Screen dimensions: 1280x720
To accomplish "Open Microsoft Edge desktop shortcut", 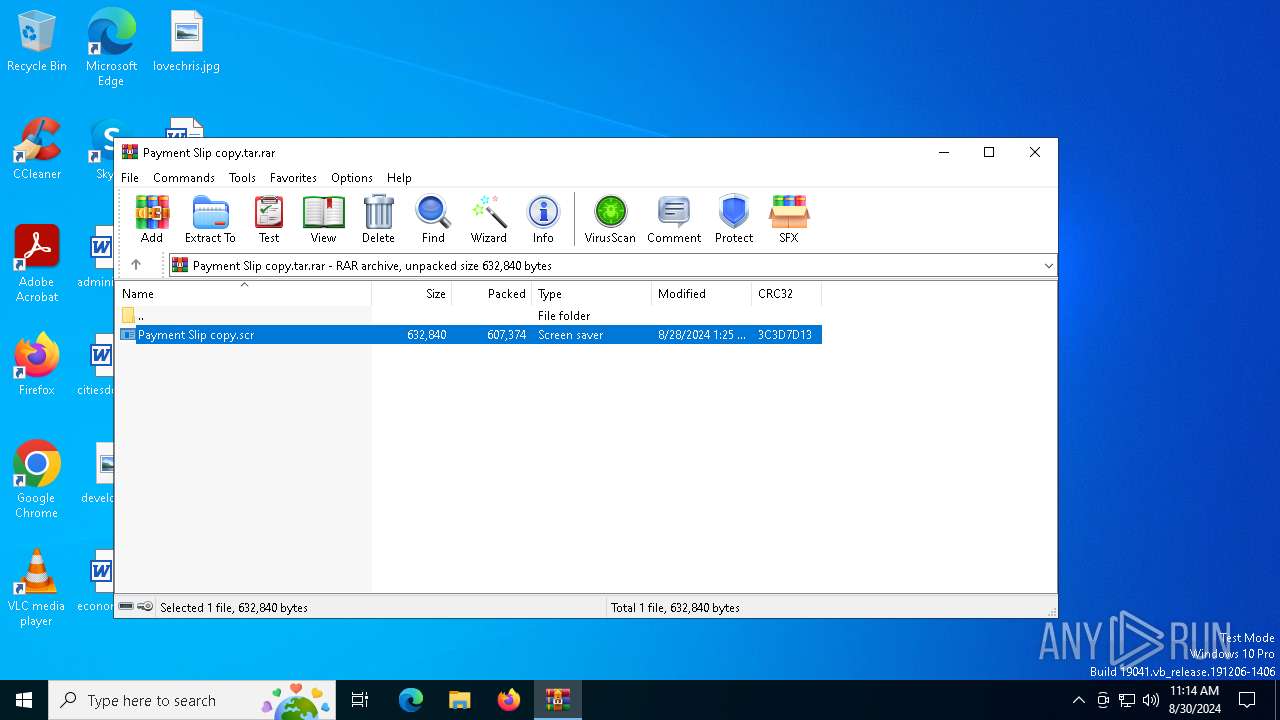I will coord(111,48).
